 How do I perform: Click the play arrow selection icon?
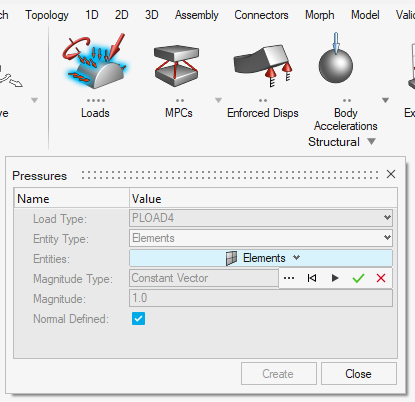pyautogui.click(x=335, y=278)
